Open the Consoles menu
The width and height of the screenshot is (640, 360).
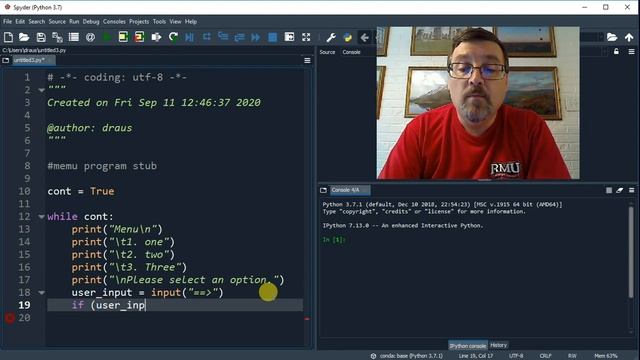tap(114, 22)
